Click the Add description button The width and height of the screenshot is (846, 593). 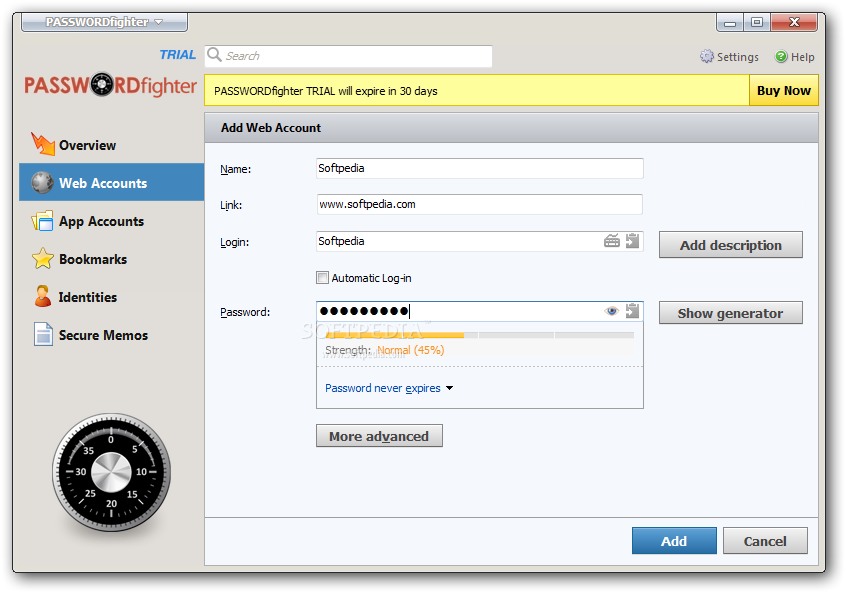[x=731, y=245]
